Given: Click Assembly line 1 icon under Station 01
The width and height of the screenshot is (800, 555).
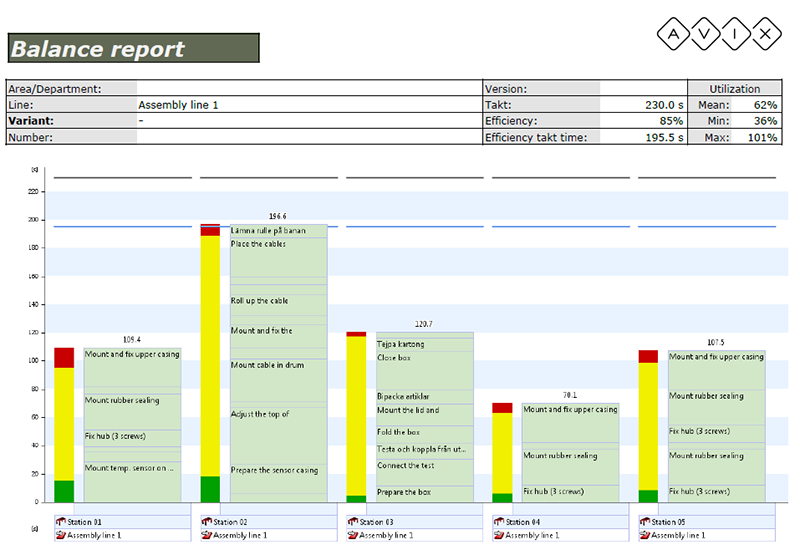Looking at the screenshot, I should click(x=60, y=535).
